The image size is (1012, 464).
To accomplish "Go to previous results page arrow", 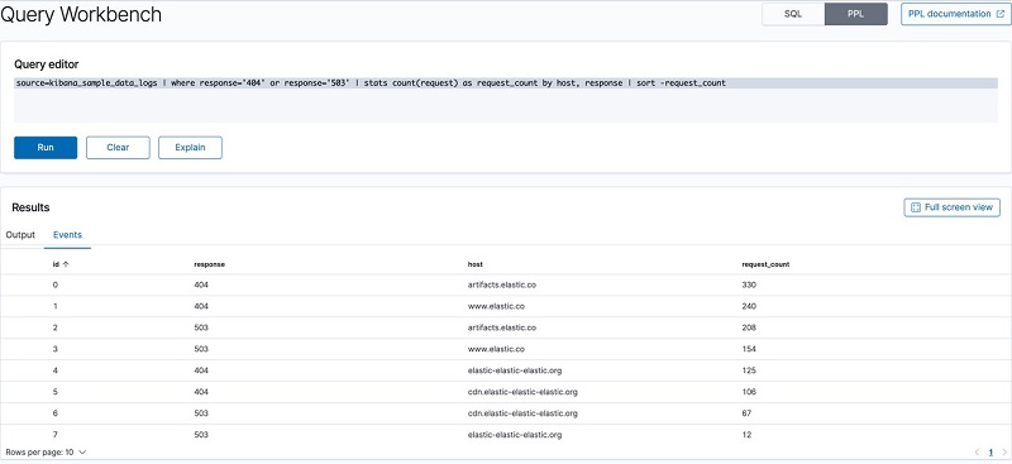I will (977, 452).
